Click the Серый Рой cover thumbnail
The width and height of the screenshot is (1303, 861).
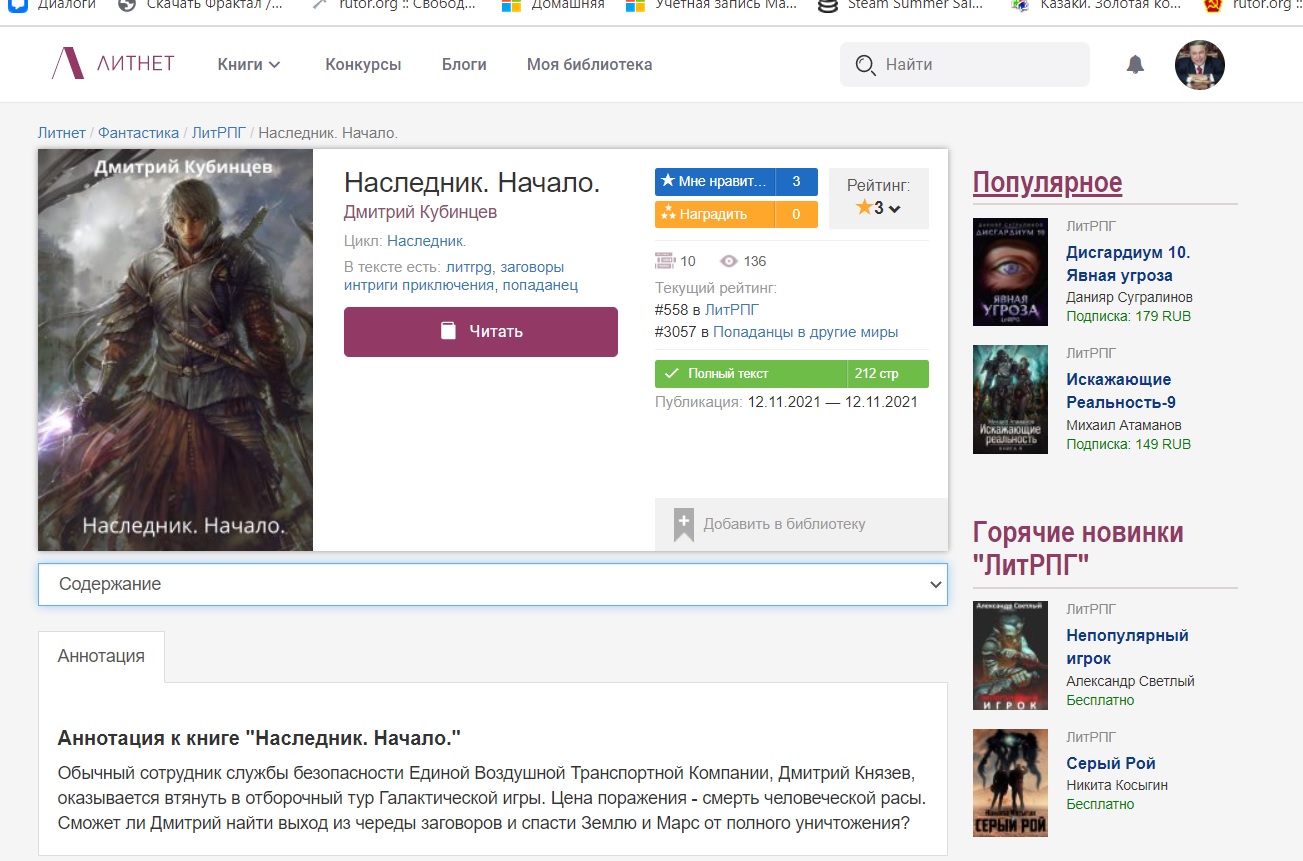tap(1010, 783)
